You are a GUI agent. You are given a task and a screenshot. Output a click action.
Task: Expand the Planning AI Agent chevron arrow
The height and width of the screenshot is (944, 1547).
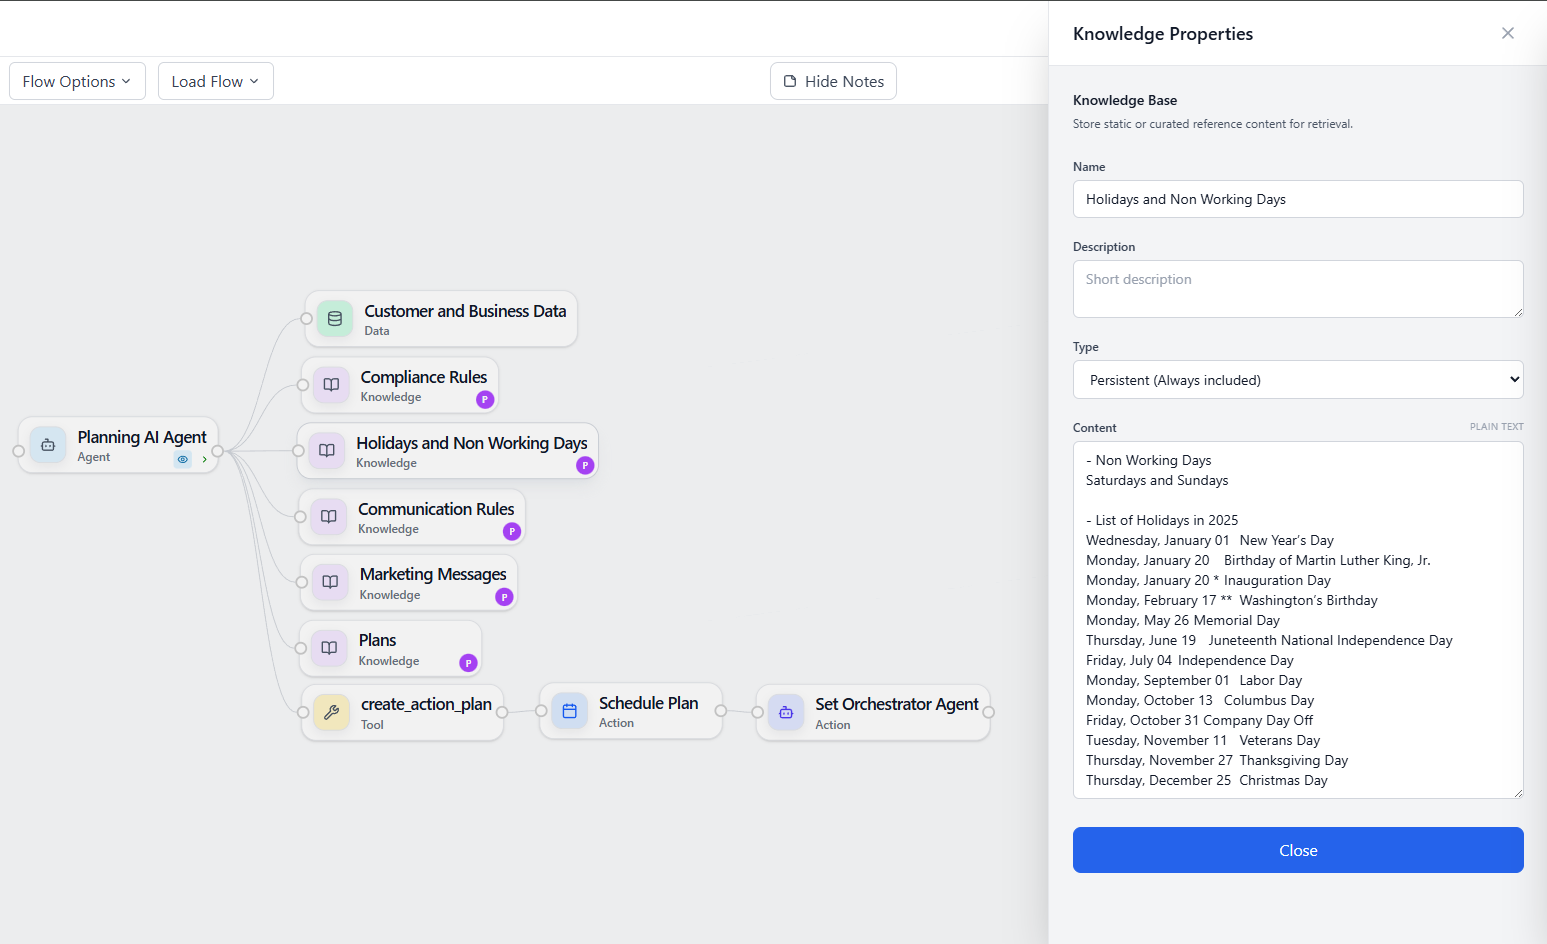coord(205,459)
